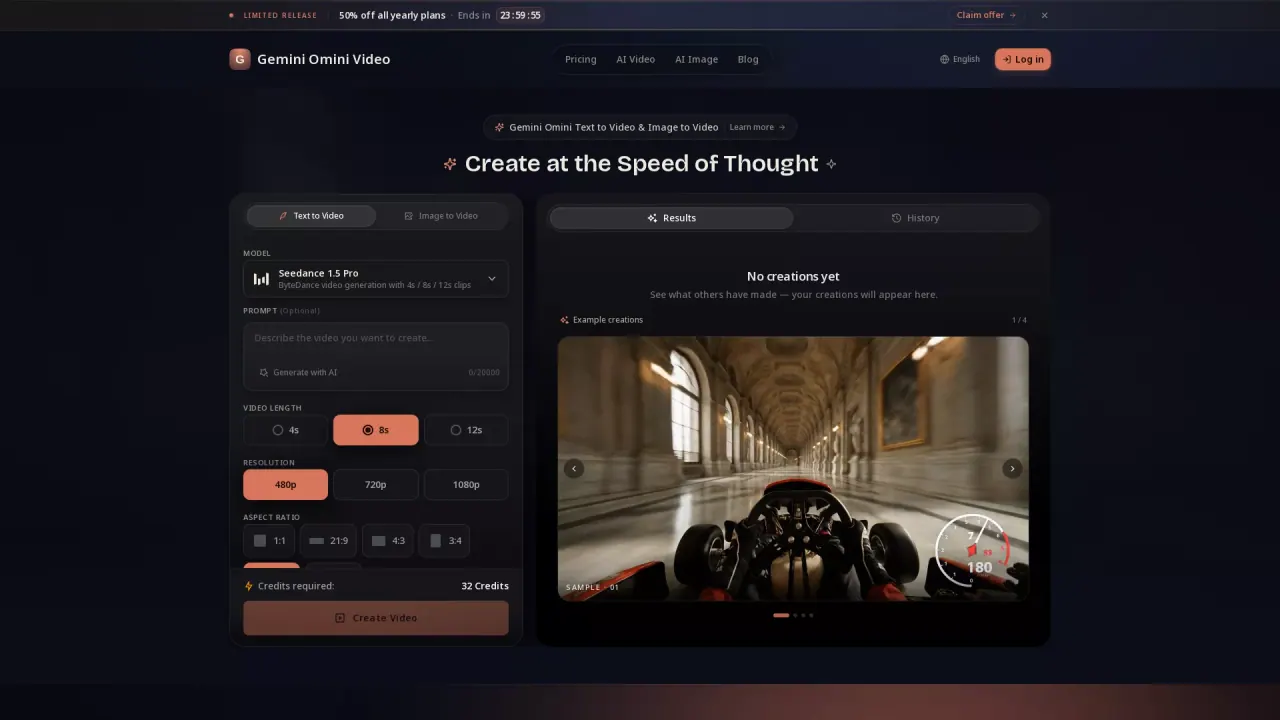
Task: Choose 1080p resolution
Action: tap(466, 484)
